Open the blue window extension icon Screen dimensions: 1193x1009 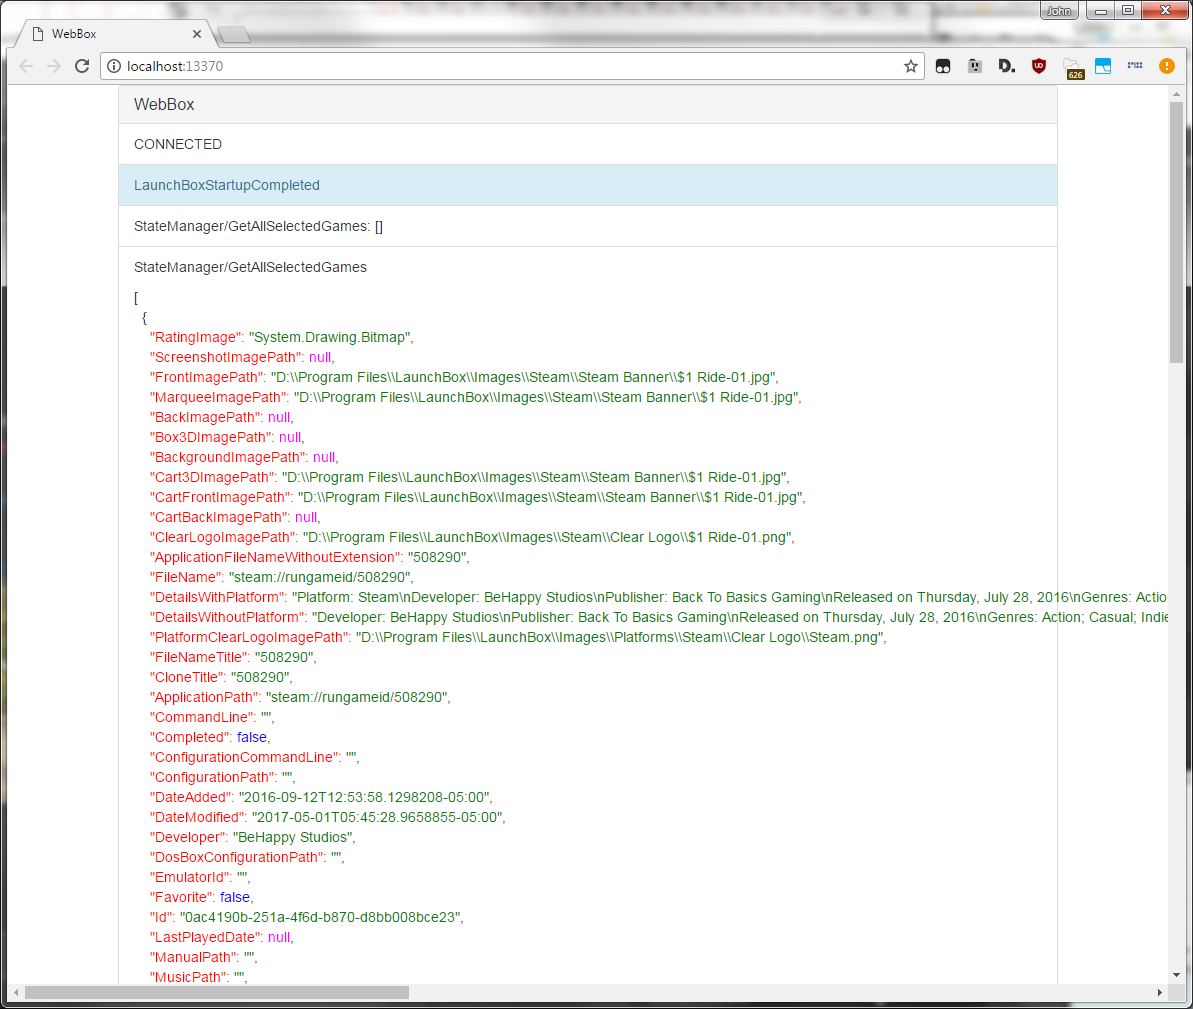click(1102, 66)
